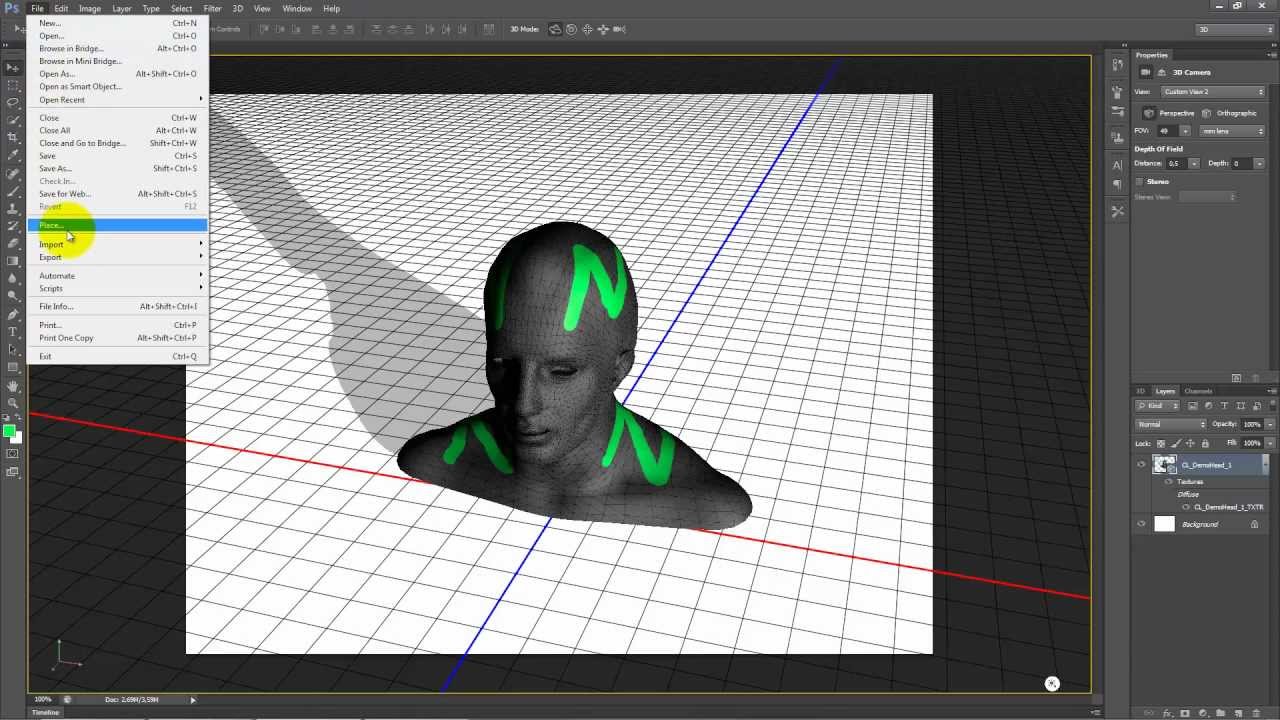Choose Print... from File menu
The width and height of the screenshot is (1280, 720).
click(117, 325)
